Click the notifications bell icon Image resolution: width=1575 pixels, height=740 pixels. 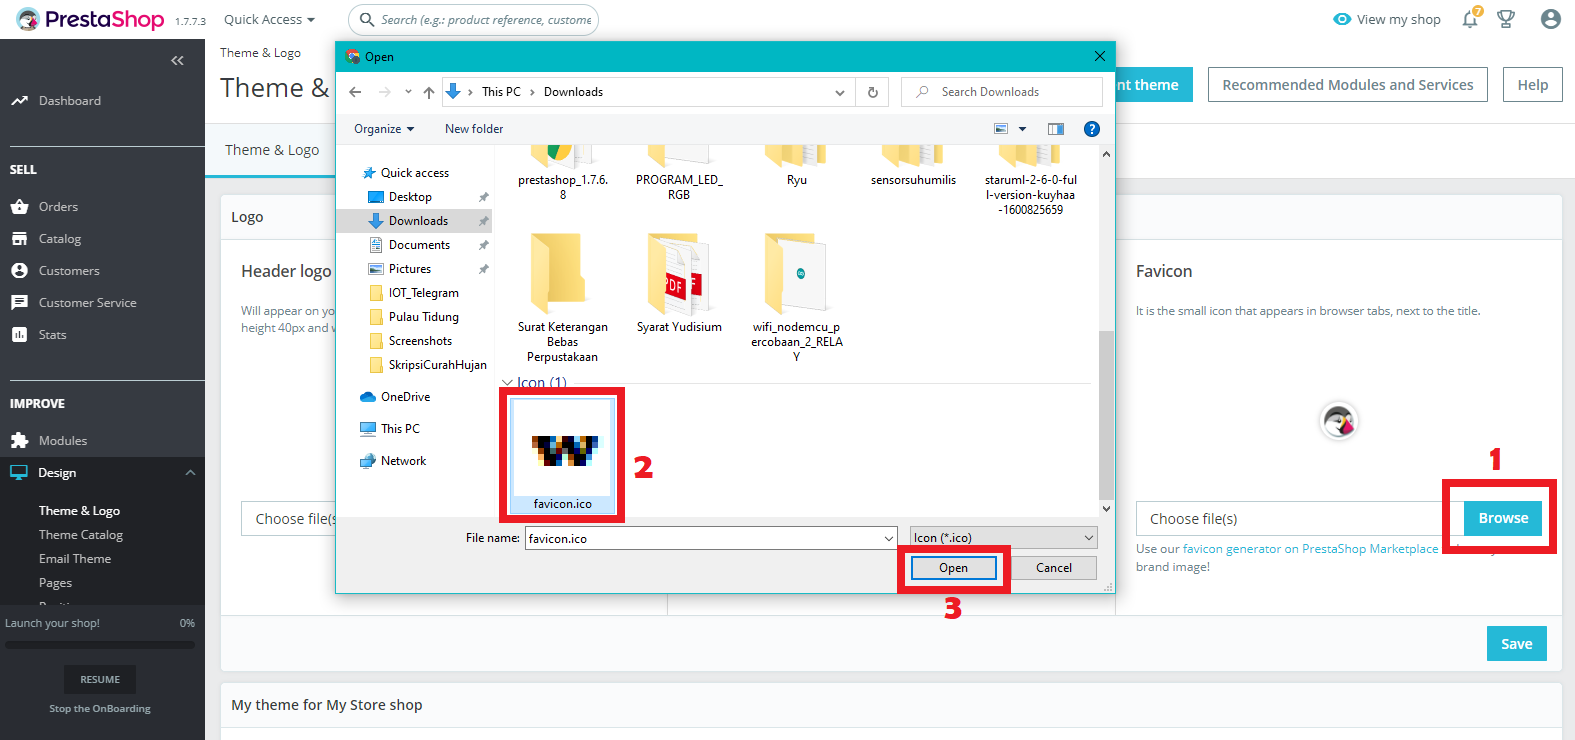1469,20
